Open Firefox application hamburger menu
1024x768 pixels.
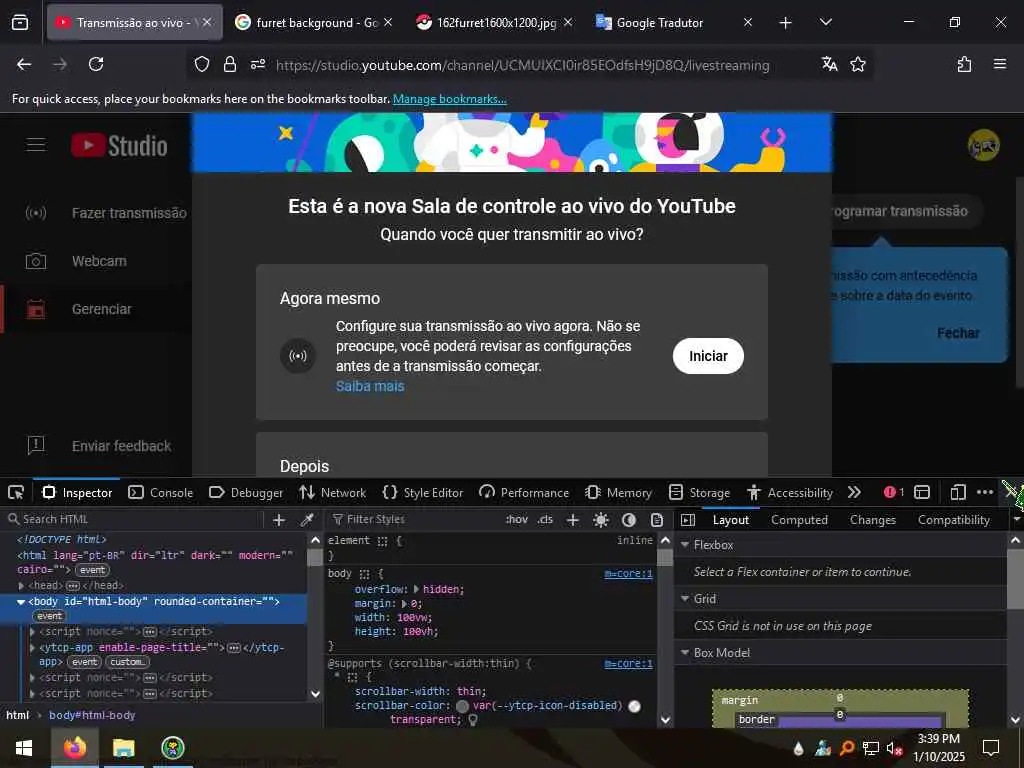coord(1000,64)
